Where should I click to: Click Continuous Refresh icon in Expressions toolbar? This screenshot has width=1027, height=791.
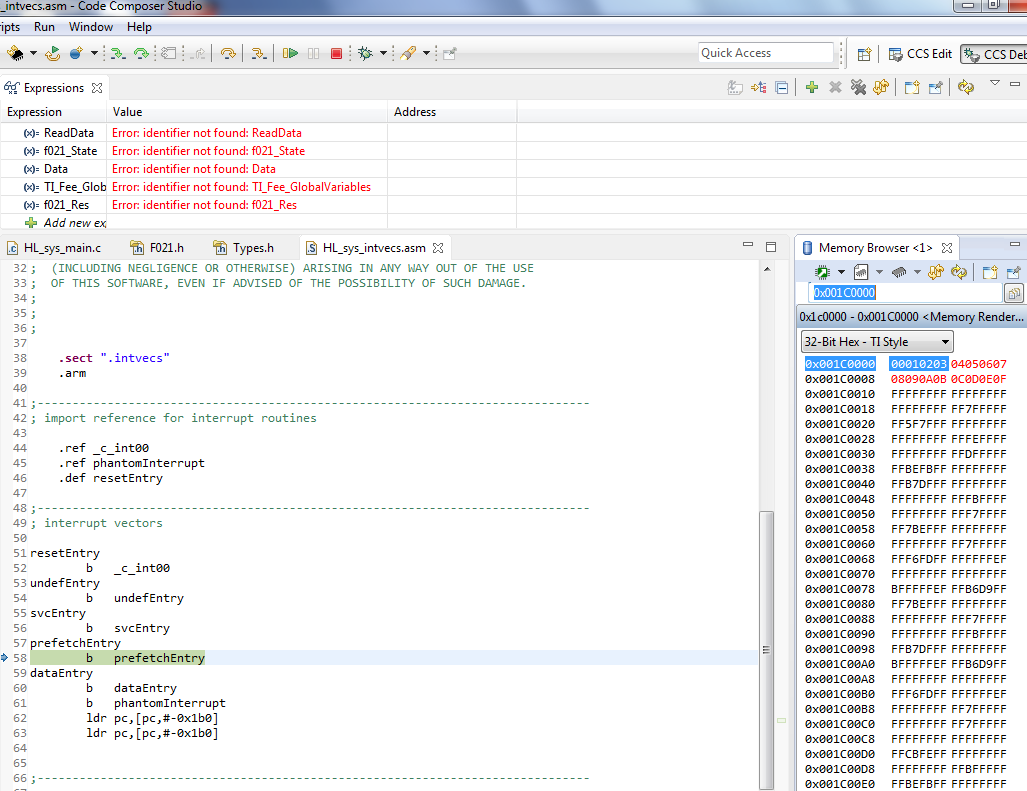[881, 86]
